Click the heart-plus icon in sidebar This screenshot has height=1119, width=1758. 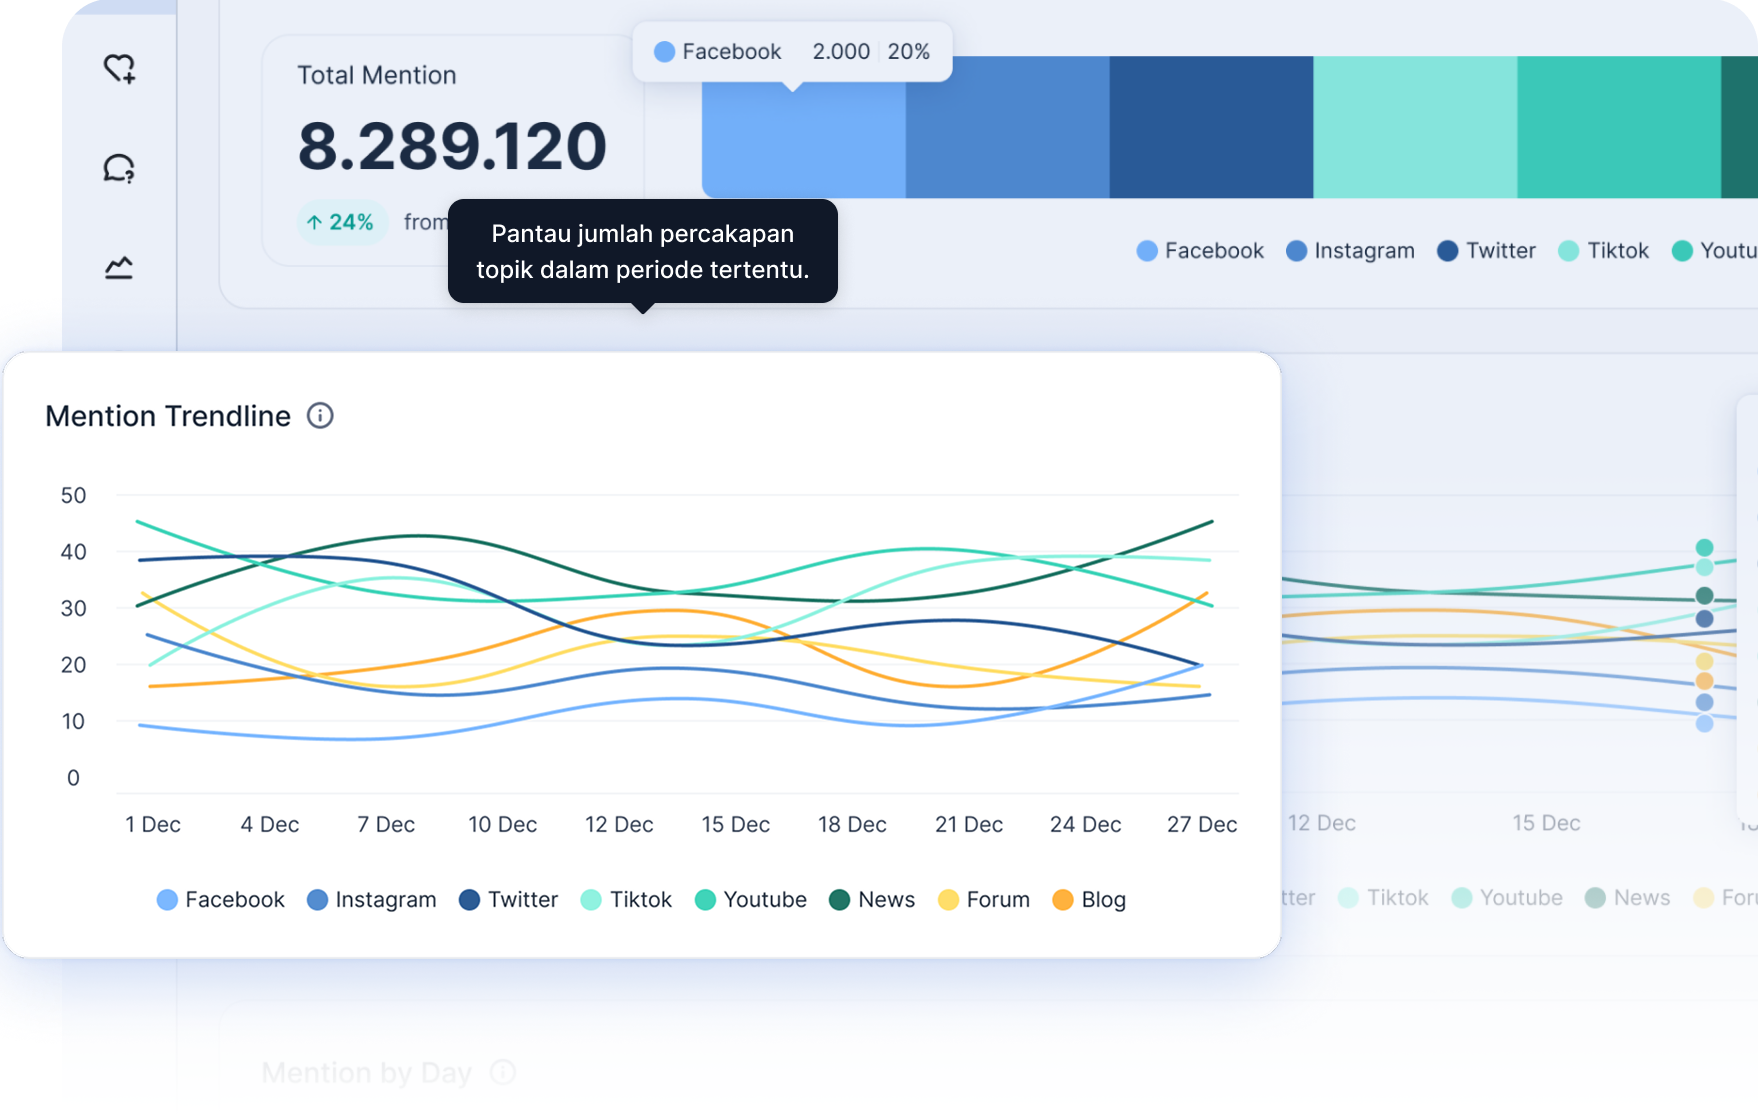pyautogui.click(x=120, y=69)
